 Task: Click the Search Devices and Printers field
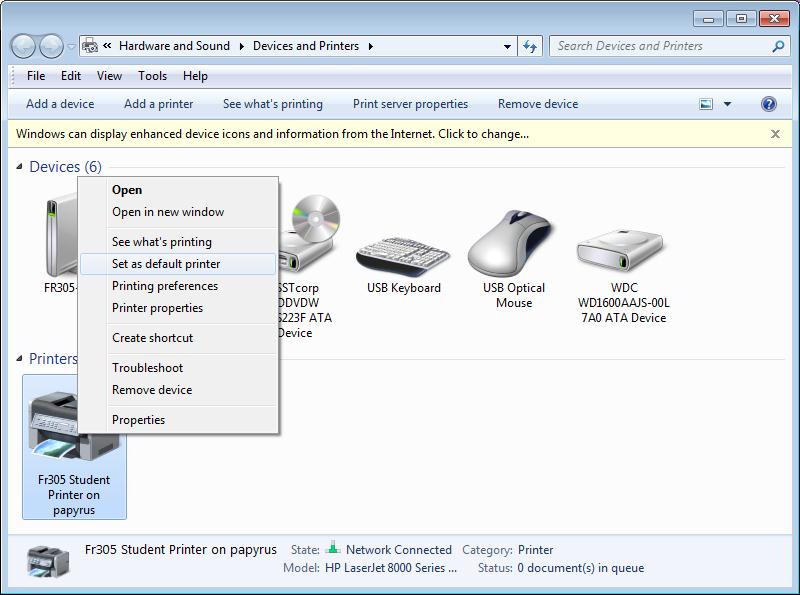(660, 46)
